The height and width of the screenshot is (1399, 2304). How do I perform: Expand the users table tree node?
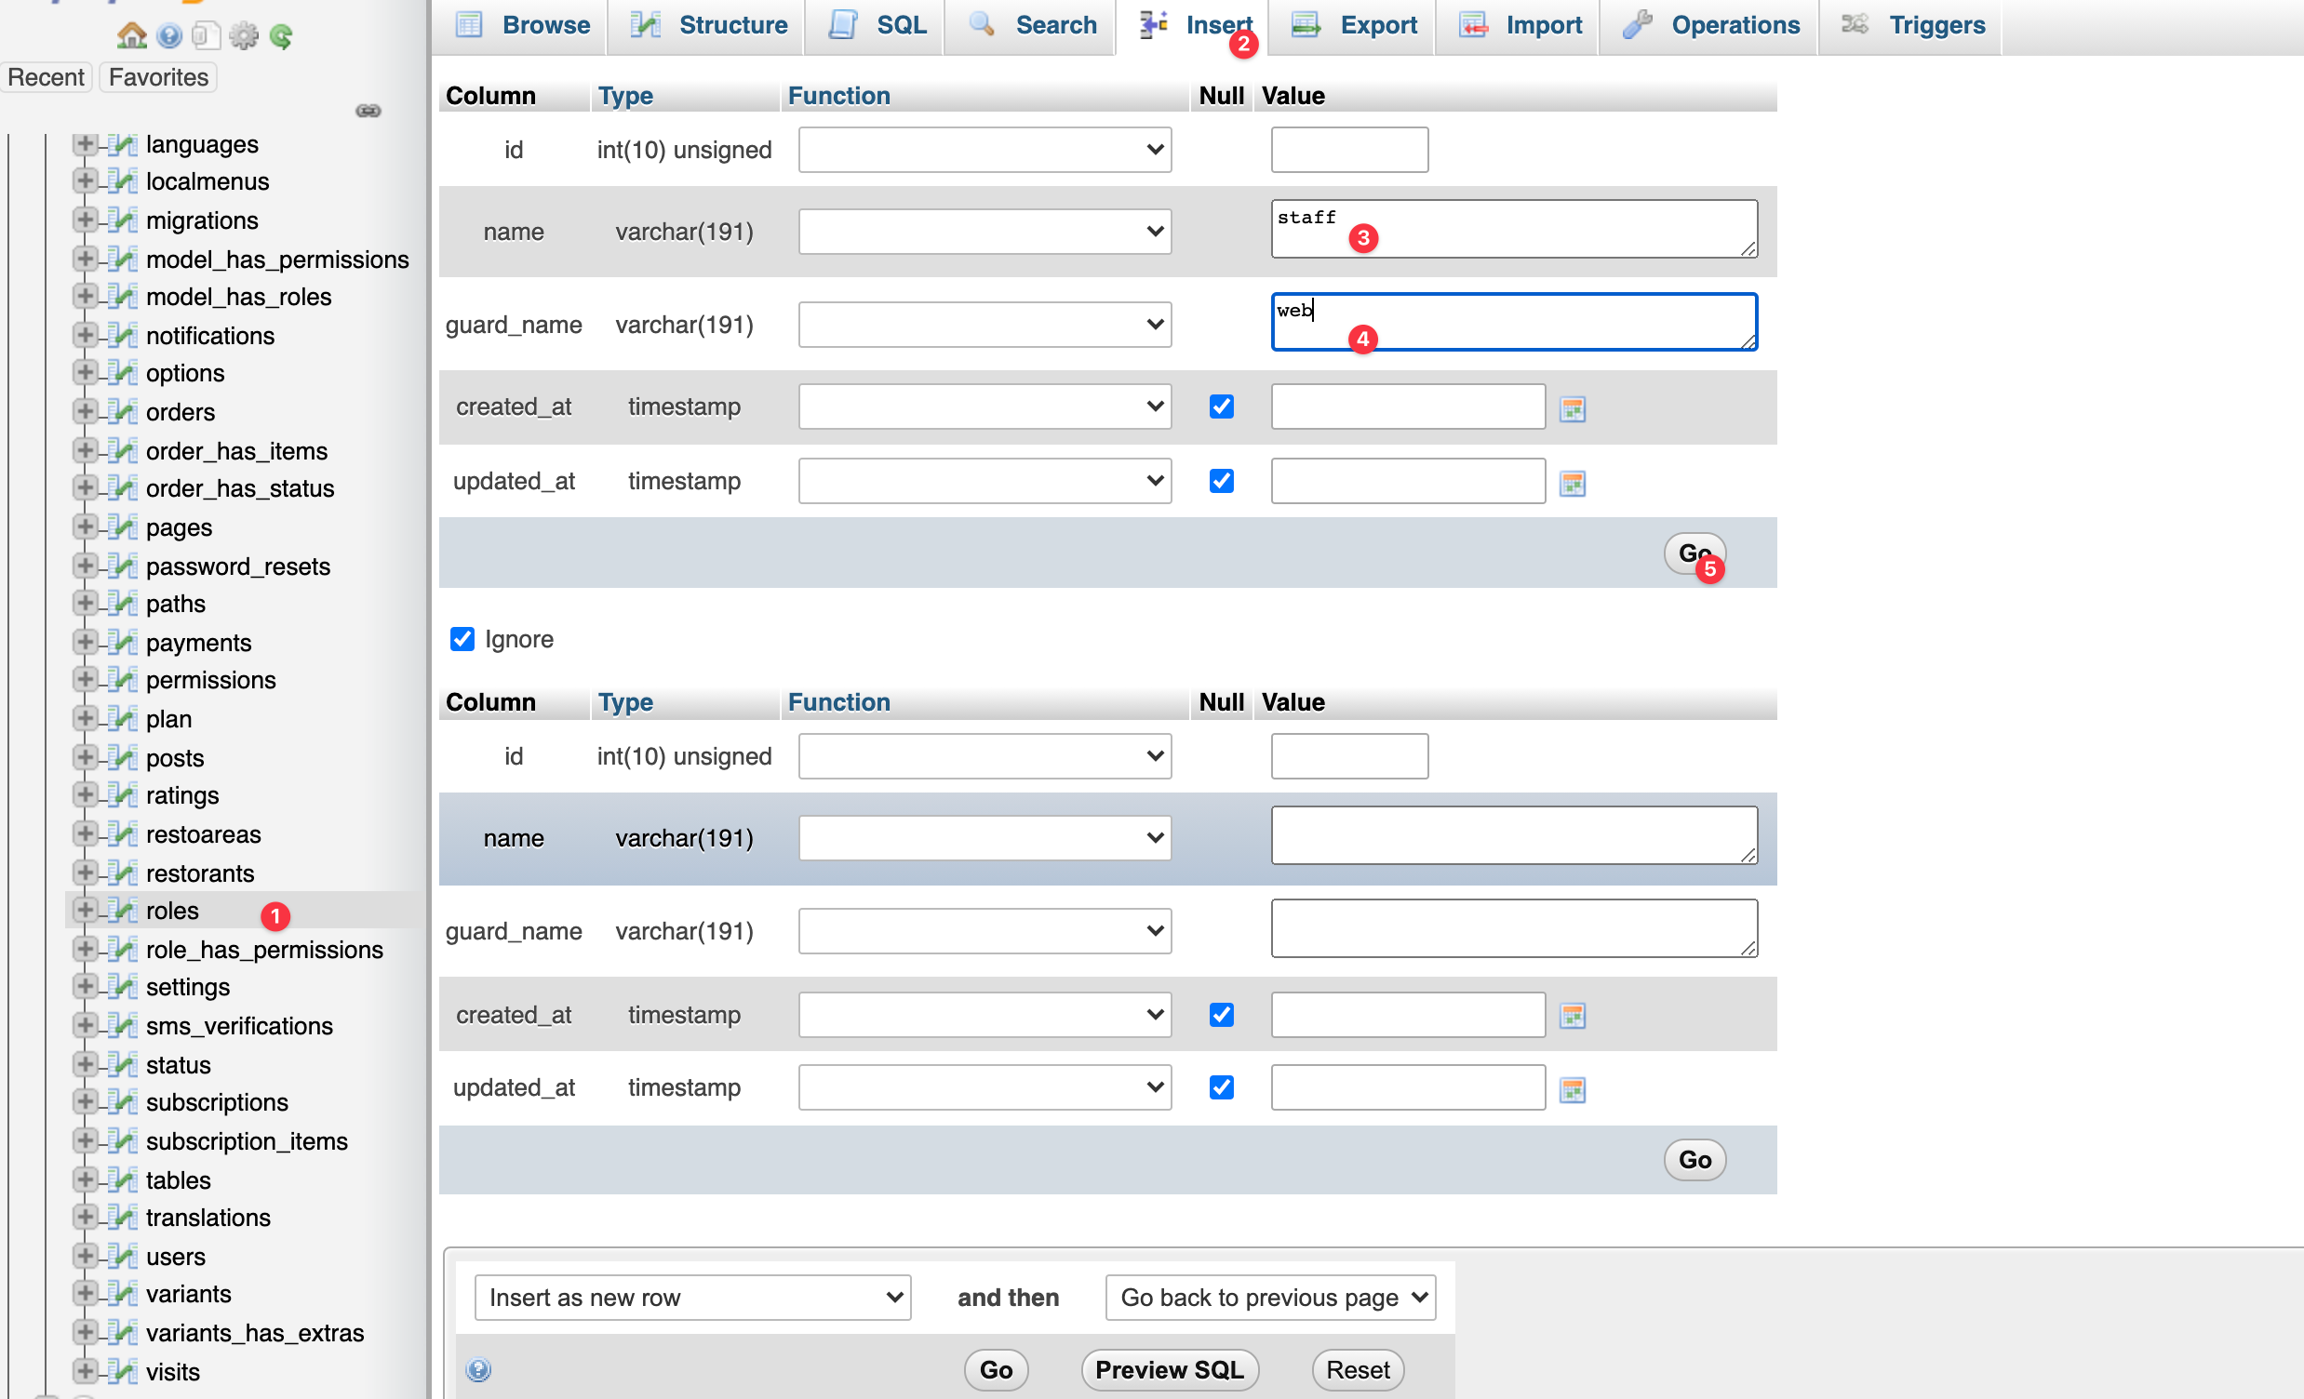pos(85,1255)
